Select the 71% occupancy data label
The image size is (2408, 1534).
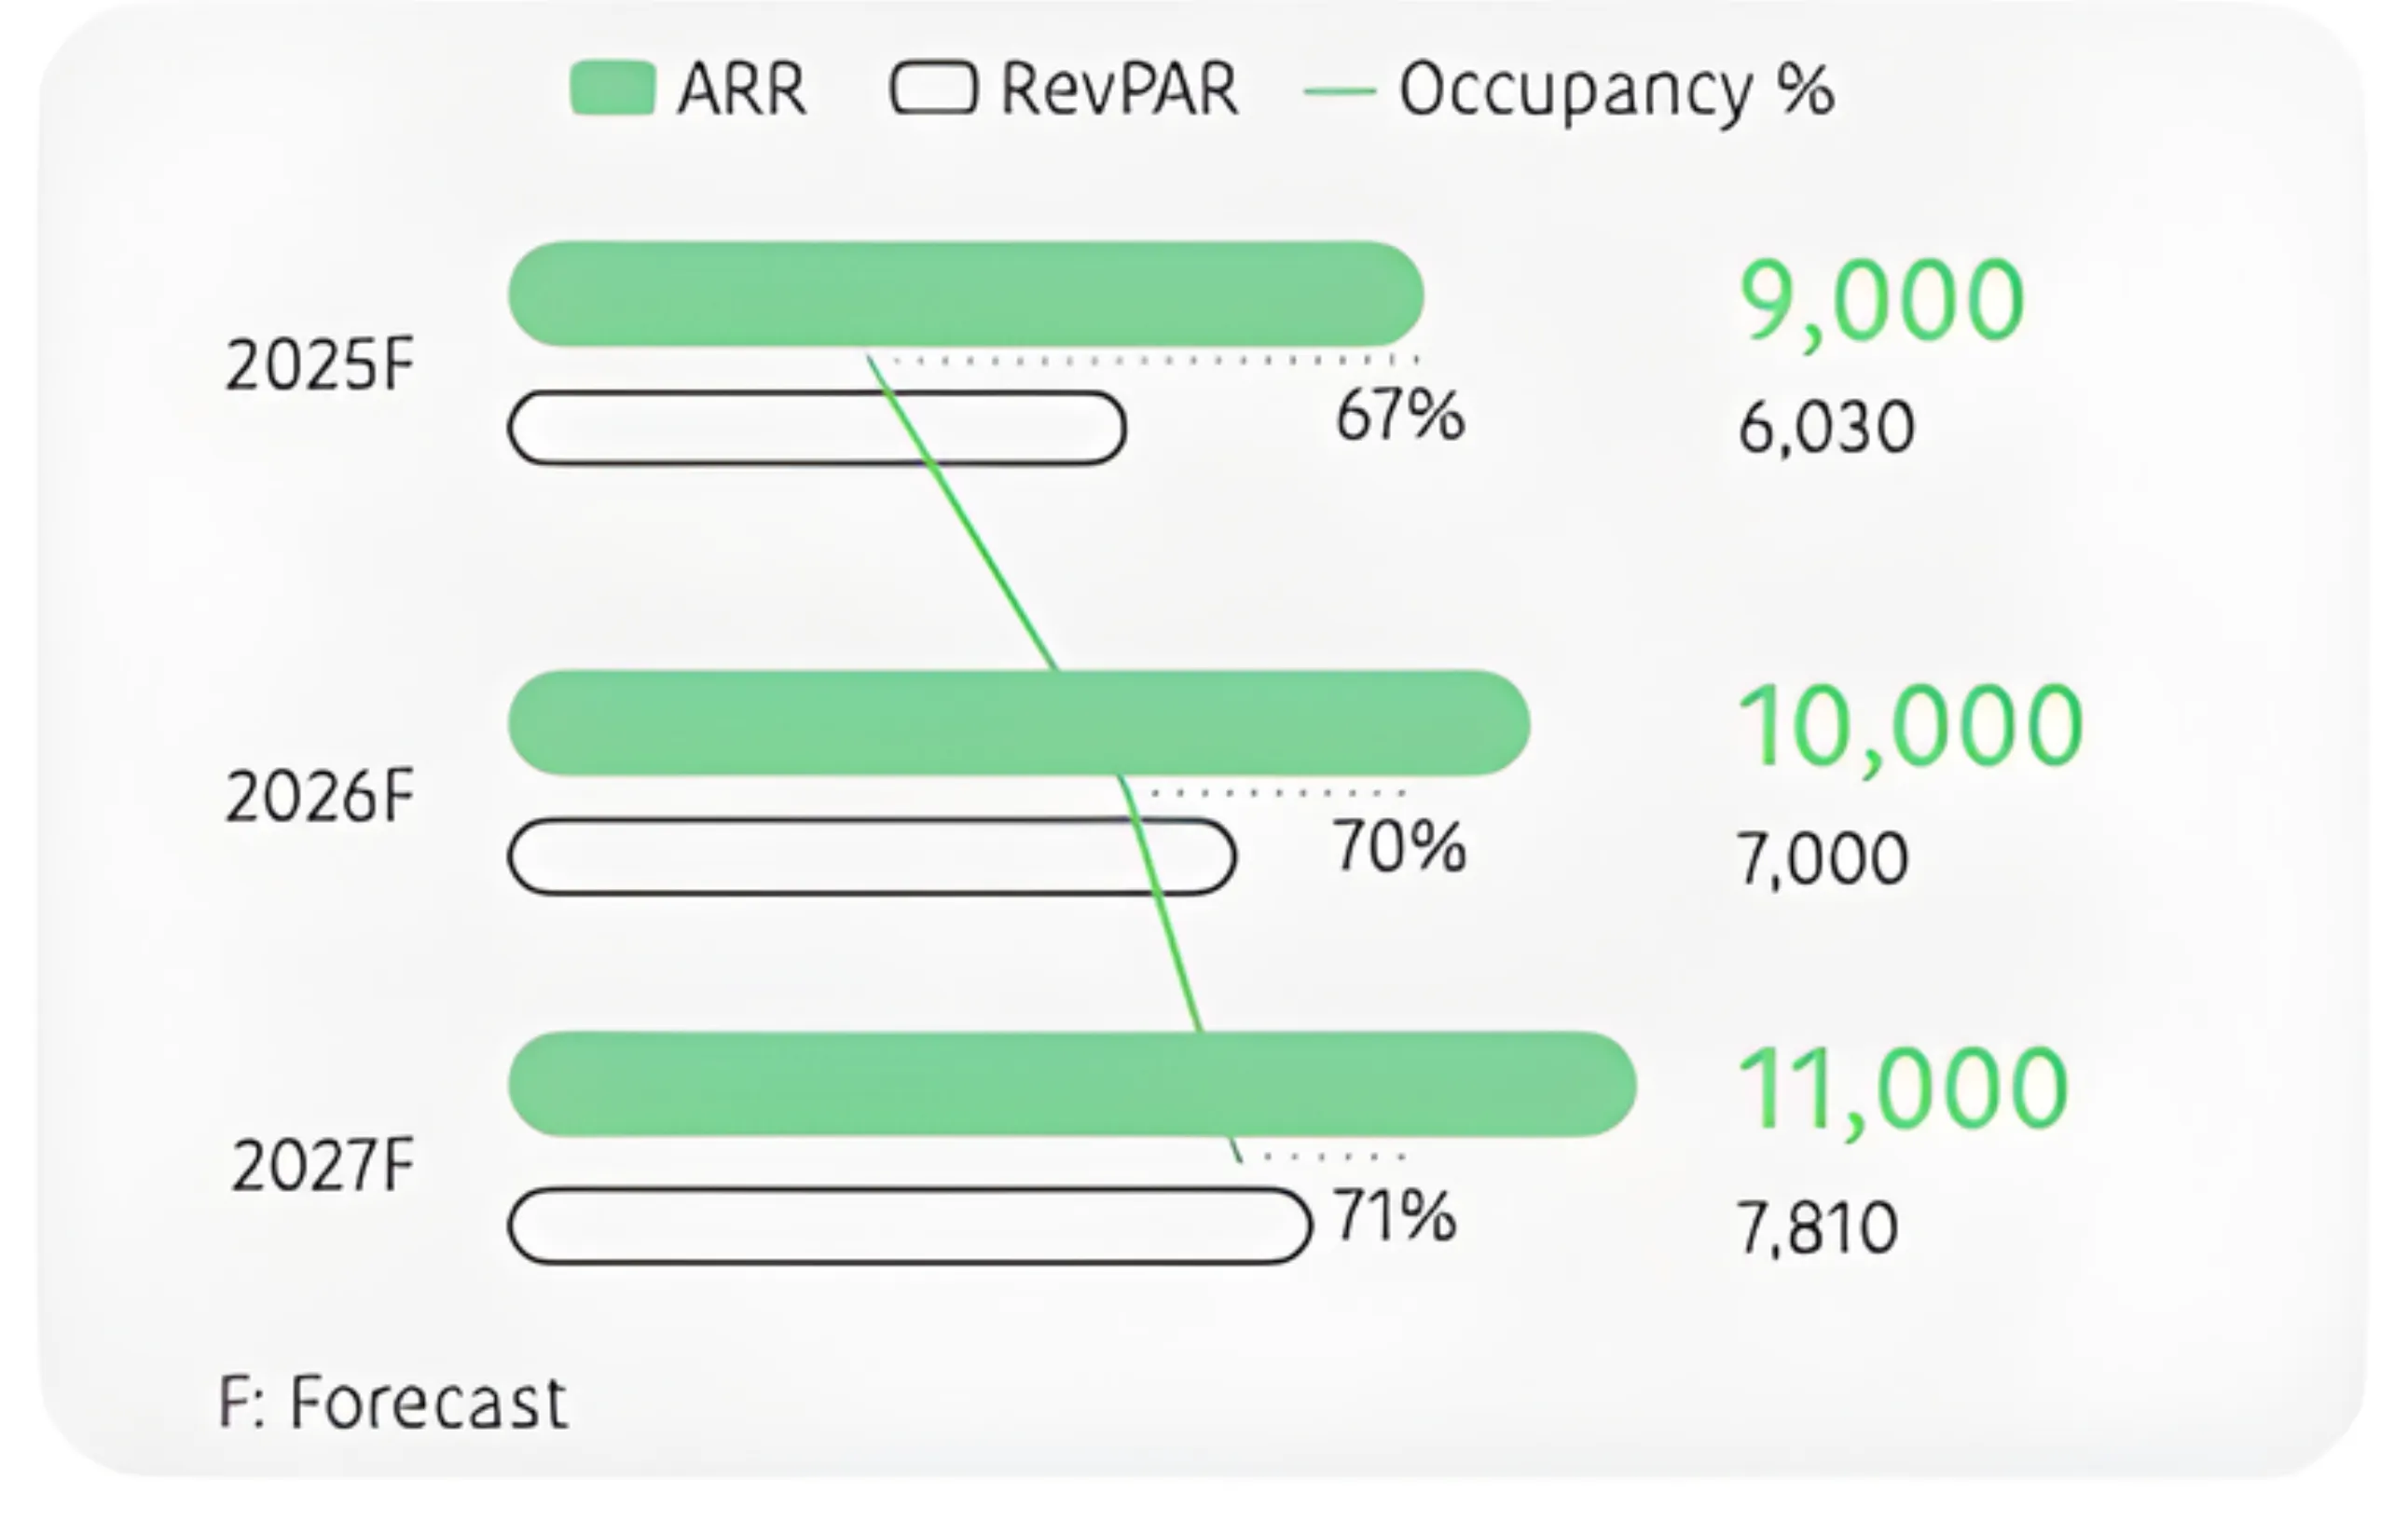(x=1395, y=1217)
